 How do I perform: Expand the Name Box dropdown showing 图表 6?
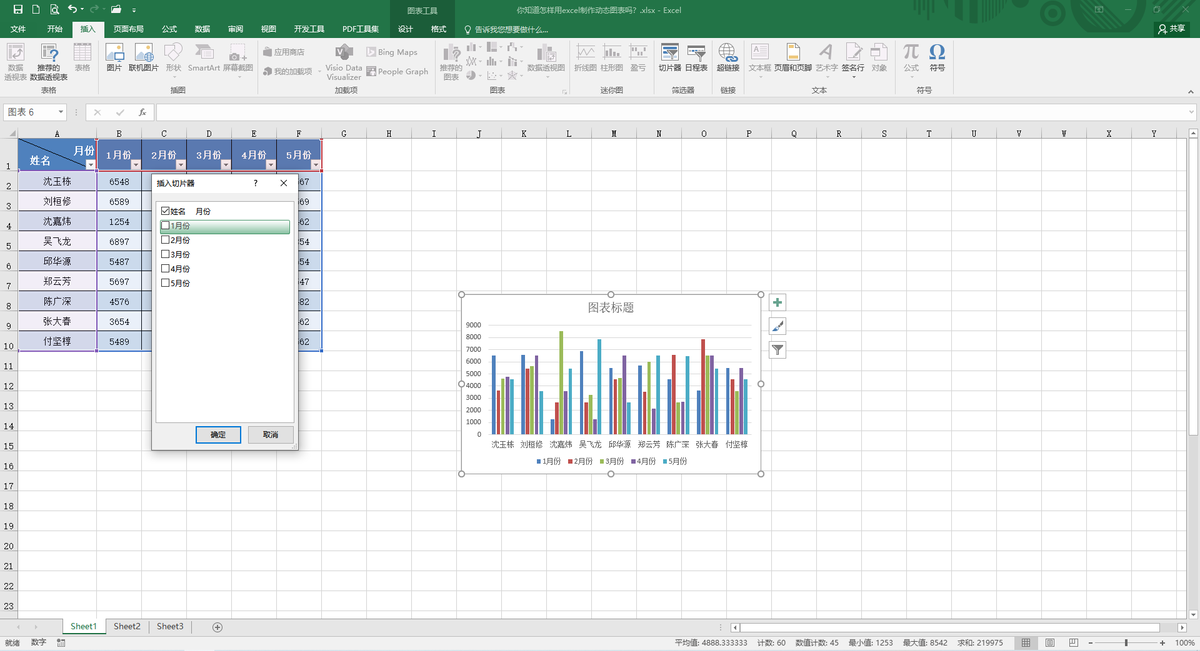(x=61, y=112)
